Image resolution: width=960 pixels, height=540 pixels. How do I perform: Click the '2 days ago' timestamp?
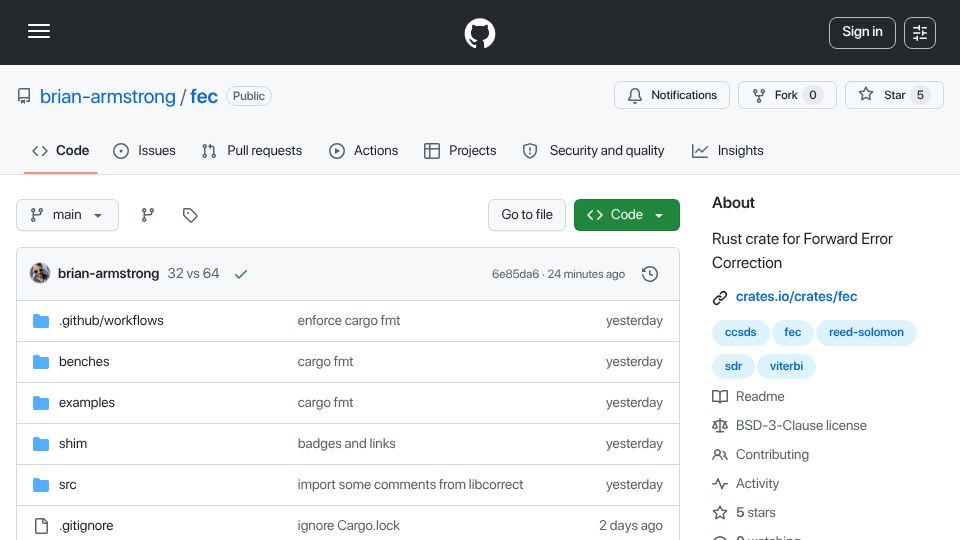click(631, 525)
